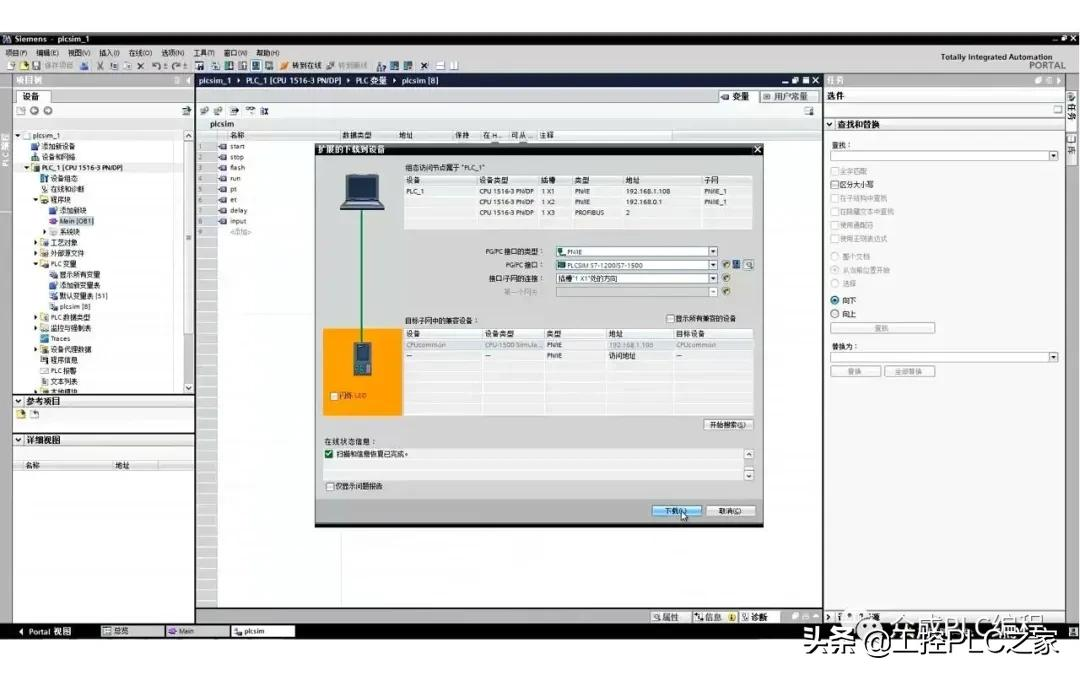Viewport: 1080px width, 675px height.
Task: Collapse the PLC_1 [CPU 1516-3 PN/DP] tree node
Action: click(27, 167)
